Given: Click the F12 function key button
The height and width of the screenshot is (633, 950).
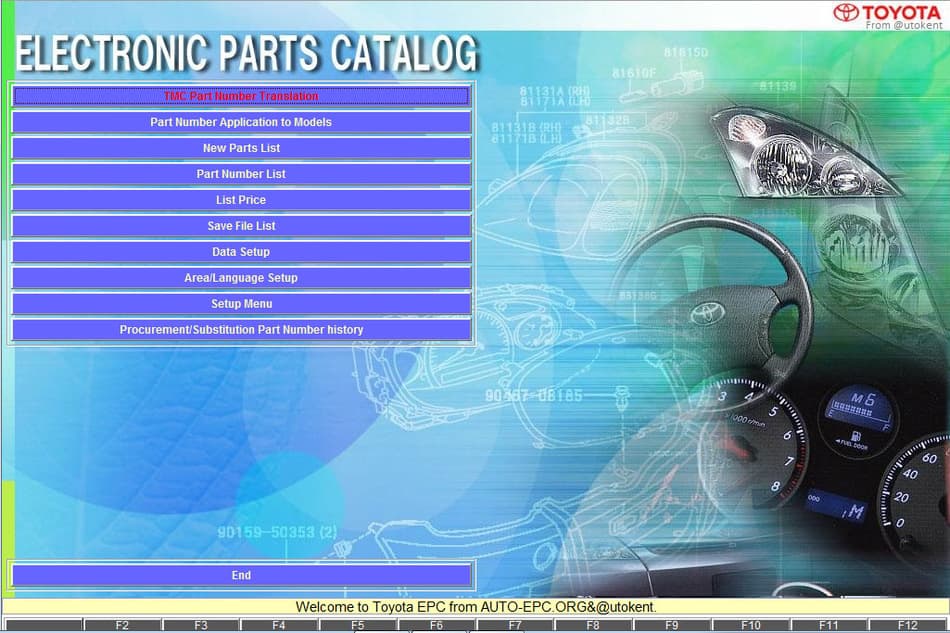Looking at the screenshot, I should [x=907, y=625].
